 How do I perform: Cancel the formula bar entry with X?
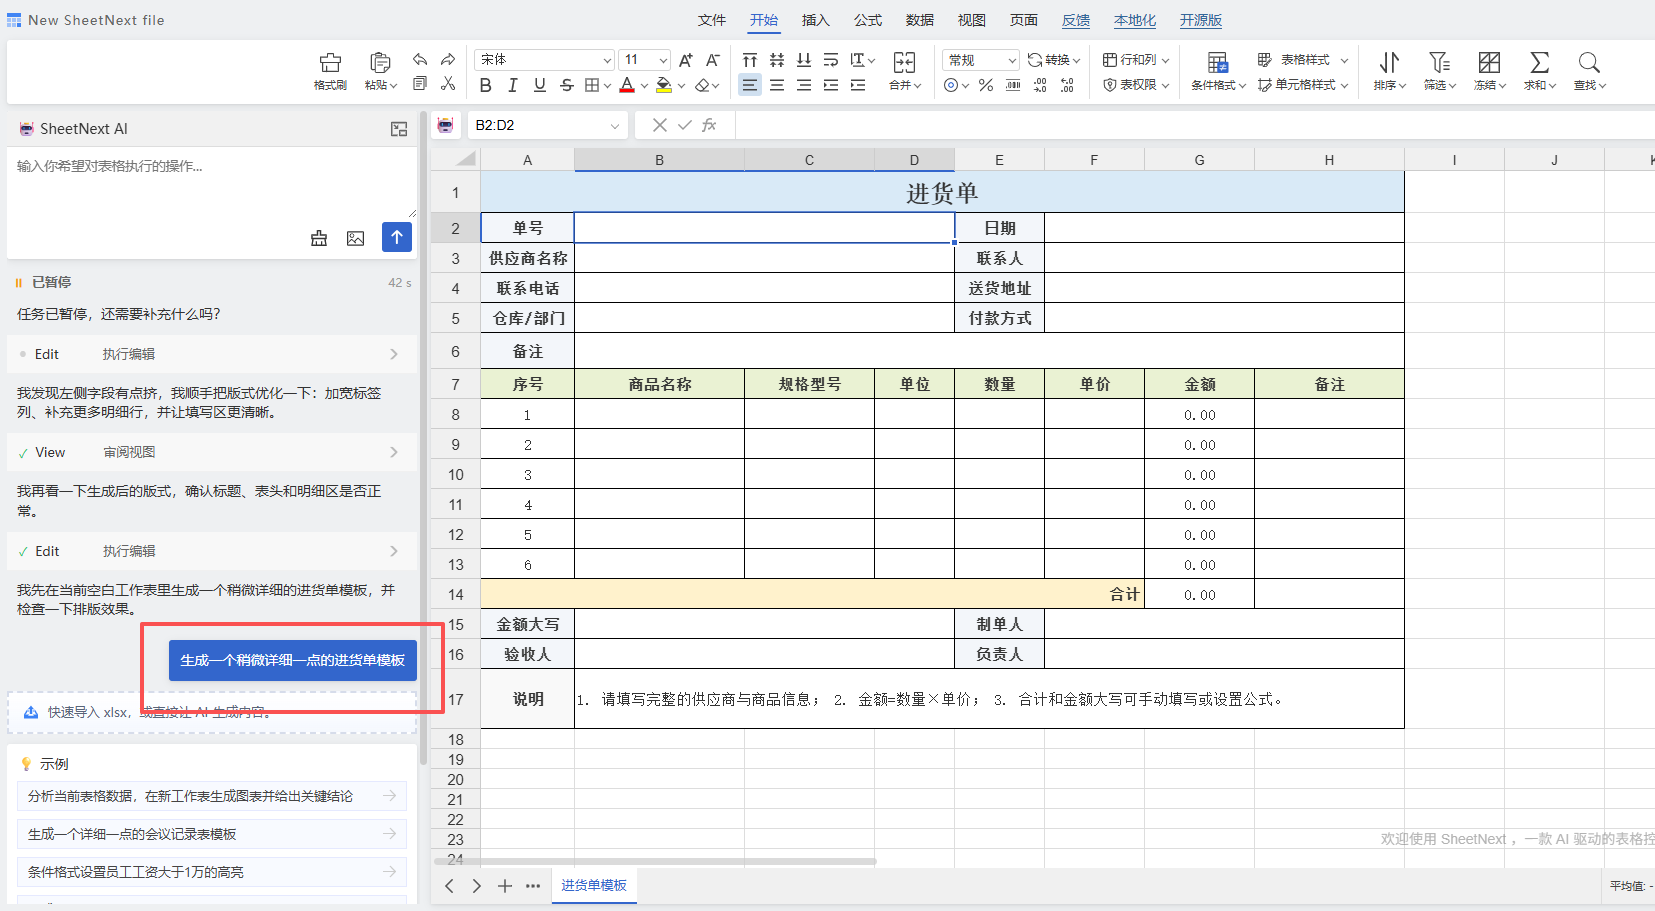(659, 125)
